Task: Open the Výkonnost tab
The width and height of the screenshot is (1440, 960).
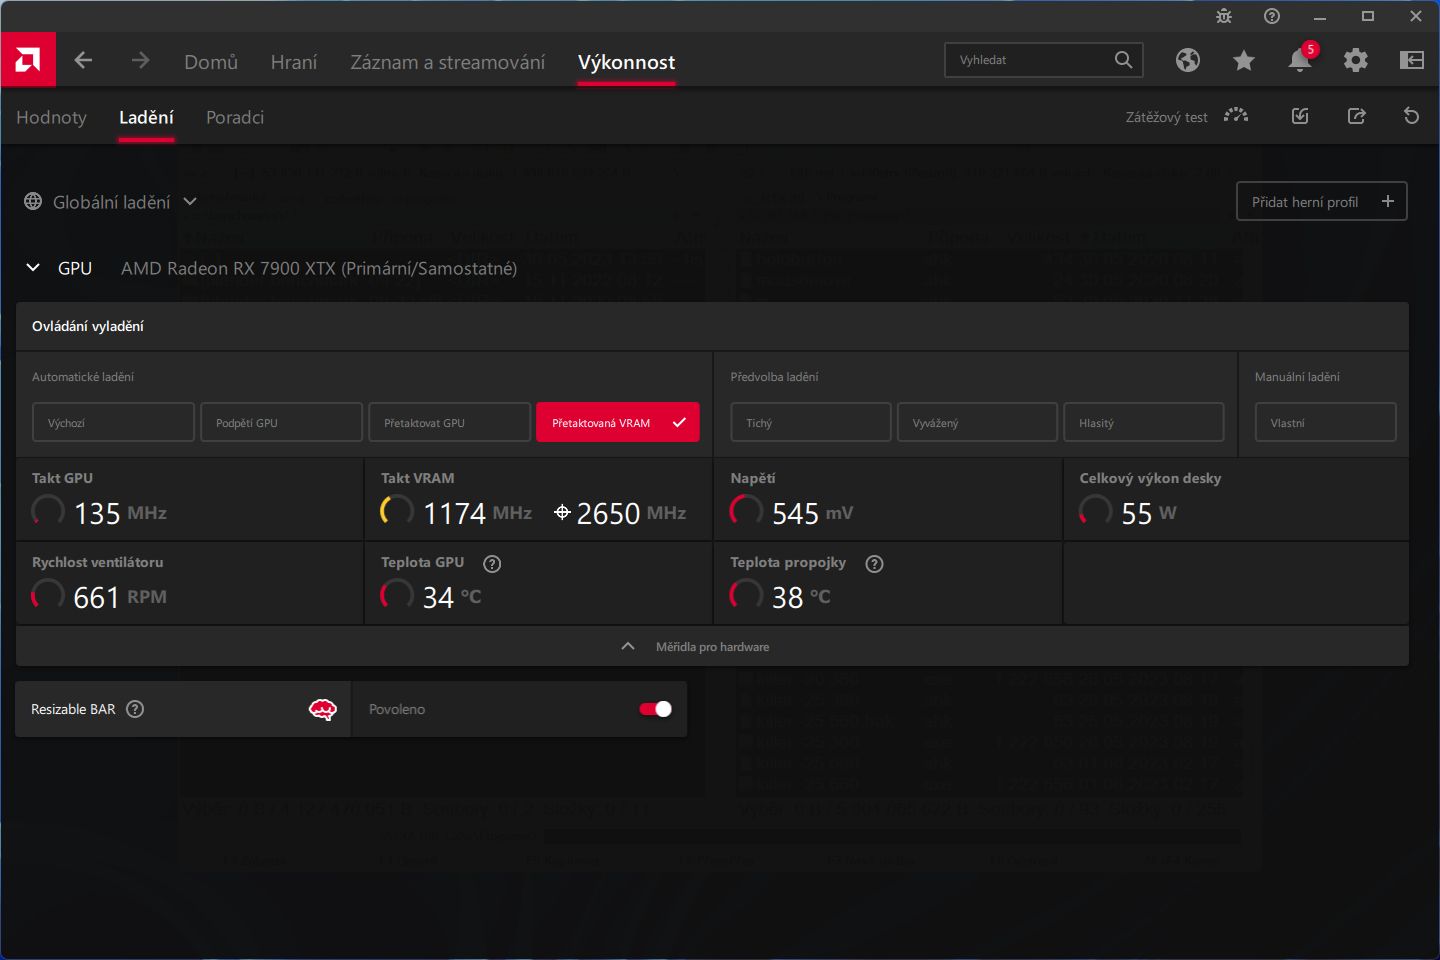Action: click(626, 62)
